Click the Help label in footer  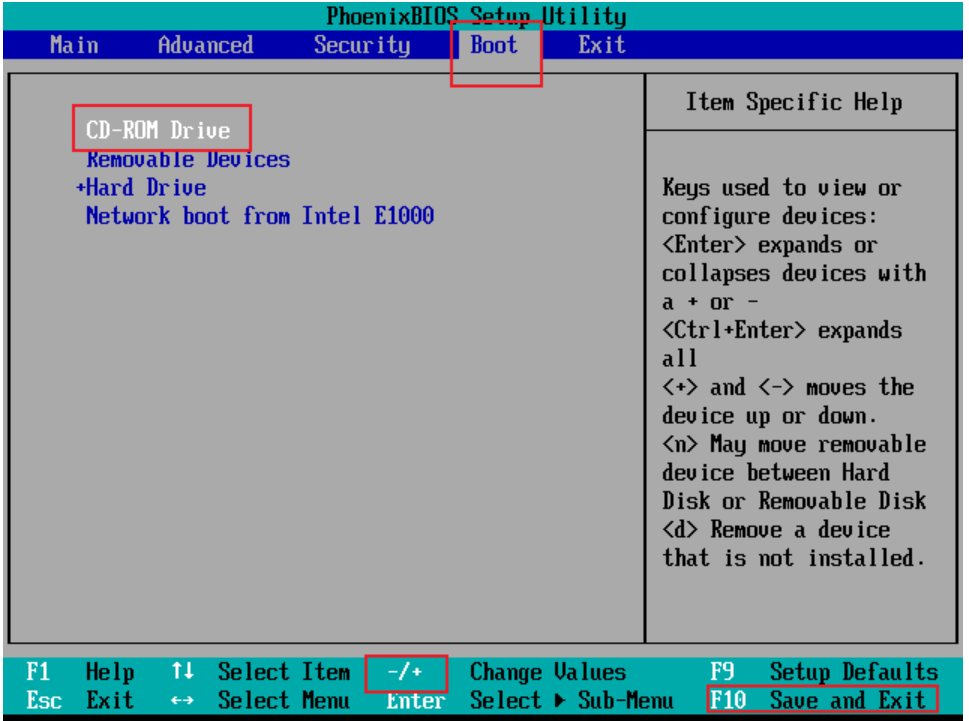pyautogui.click(x=109, y=672)
